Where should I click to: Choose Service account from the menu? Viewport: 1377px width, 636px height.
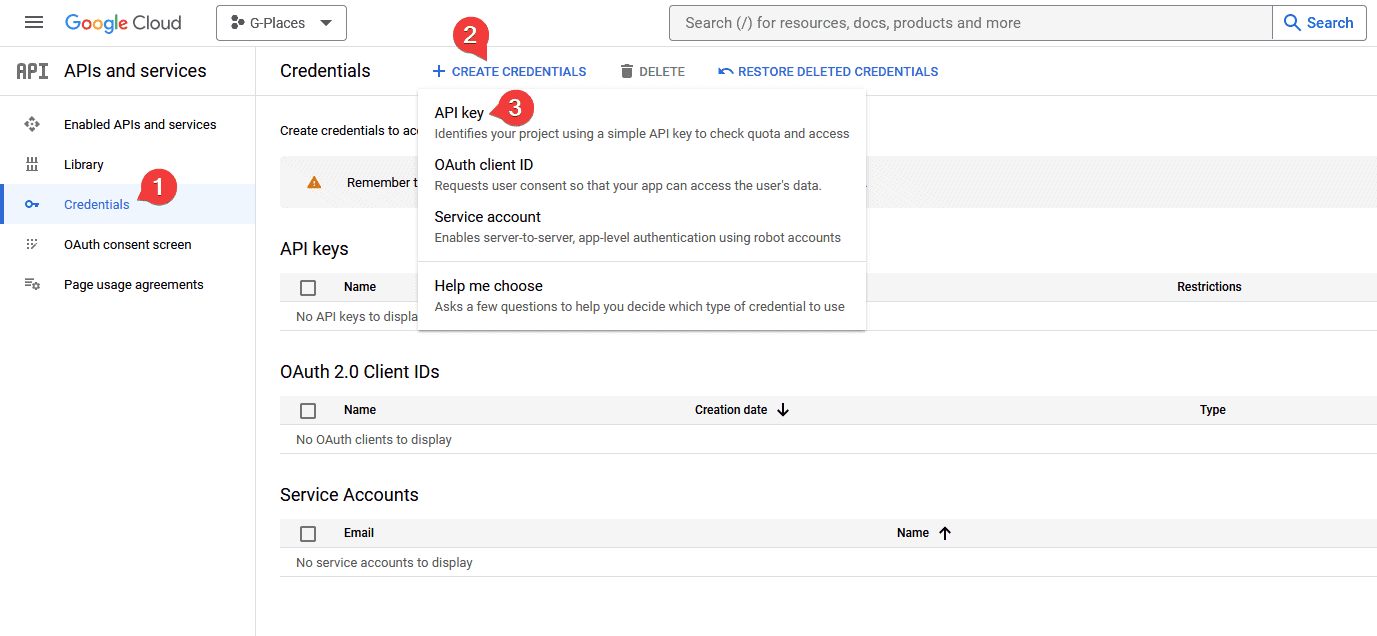(x=487, y=216)
